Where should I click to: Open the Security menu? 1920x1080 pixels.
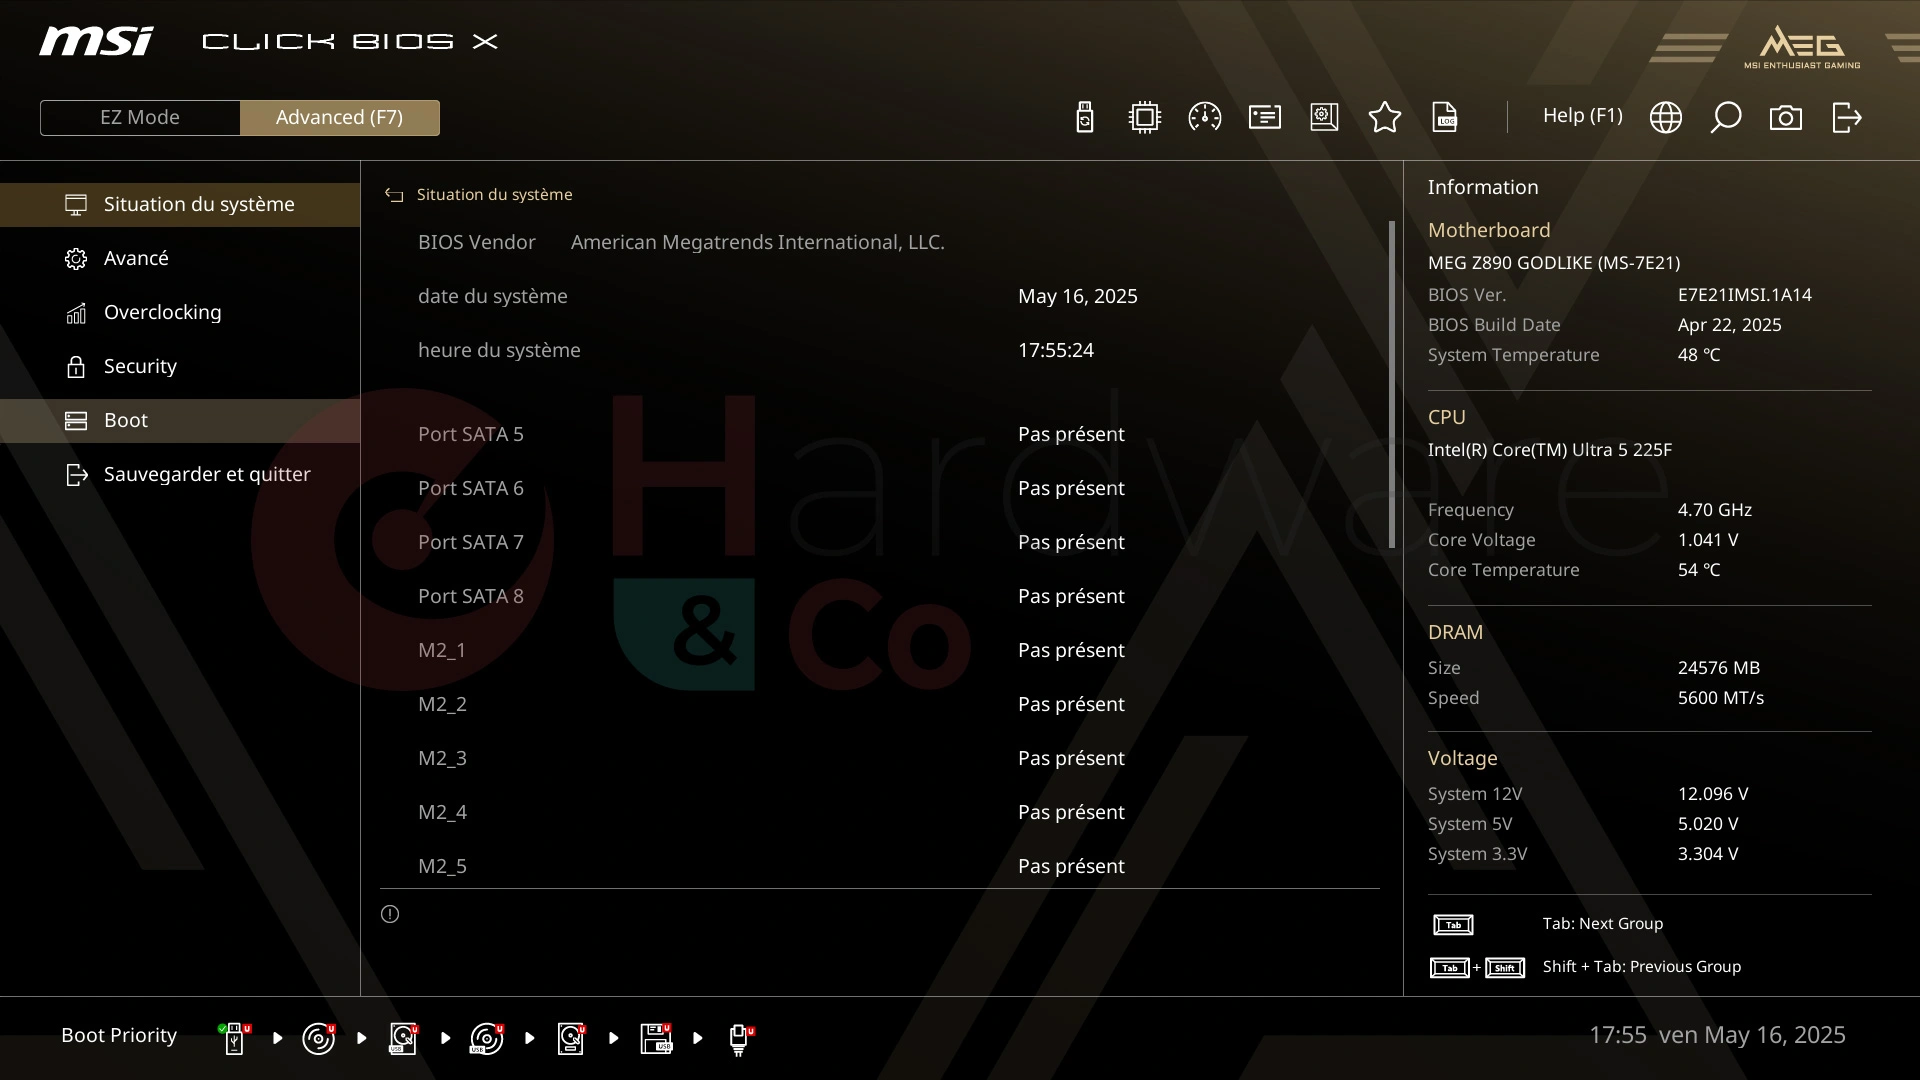[180, 366]
